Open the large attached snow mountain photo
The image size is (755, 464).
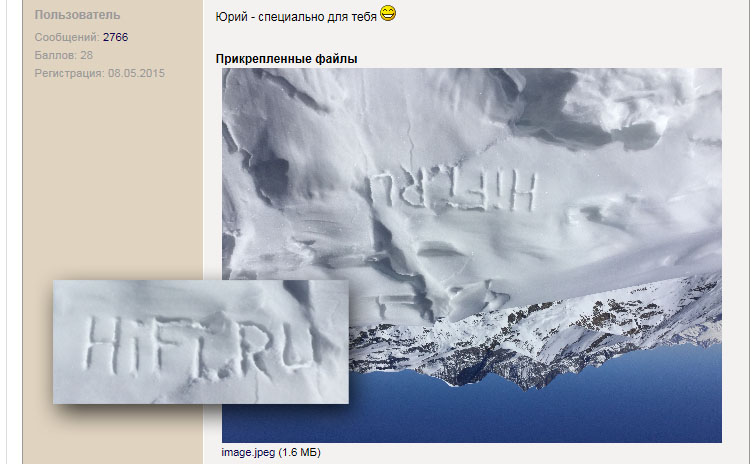point(471,255)
